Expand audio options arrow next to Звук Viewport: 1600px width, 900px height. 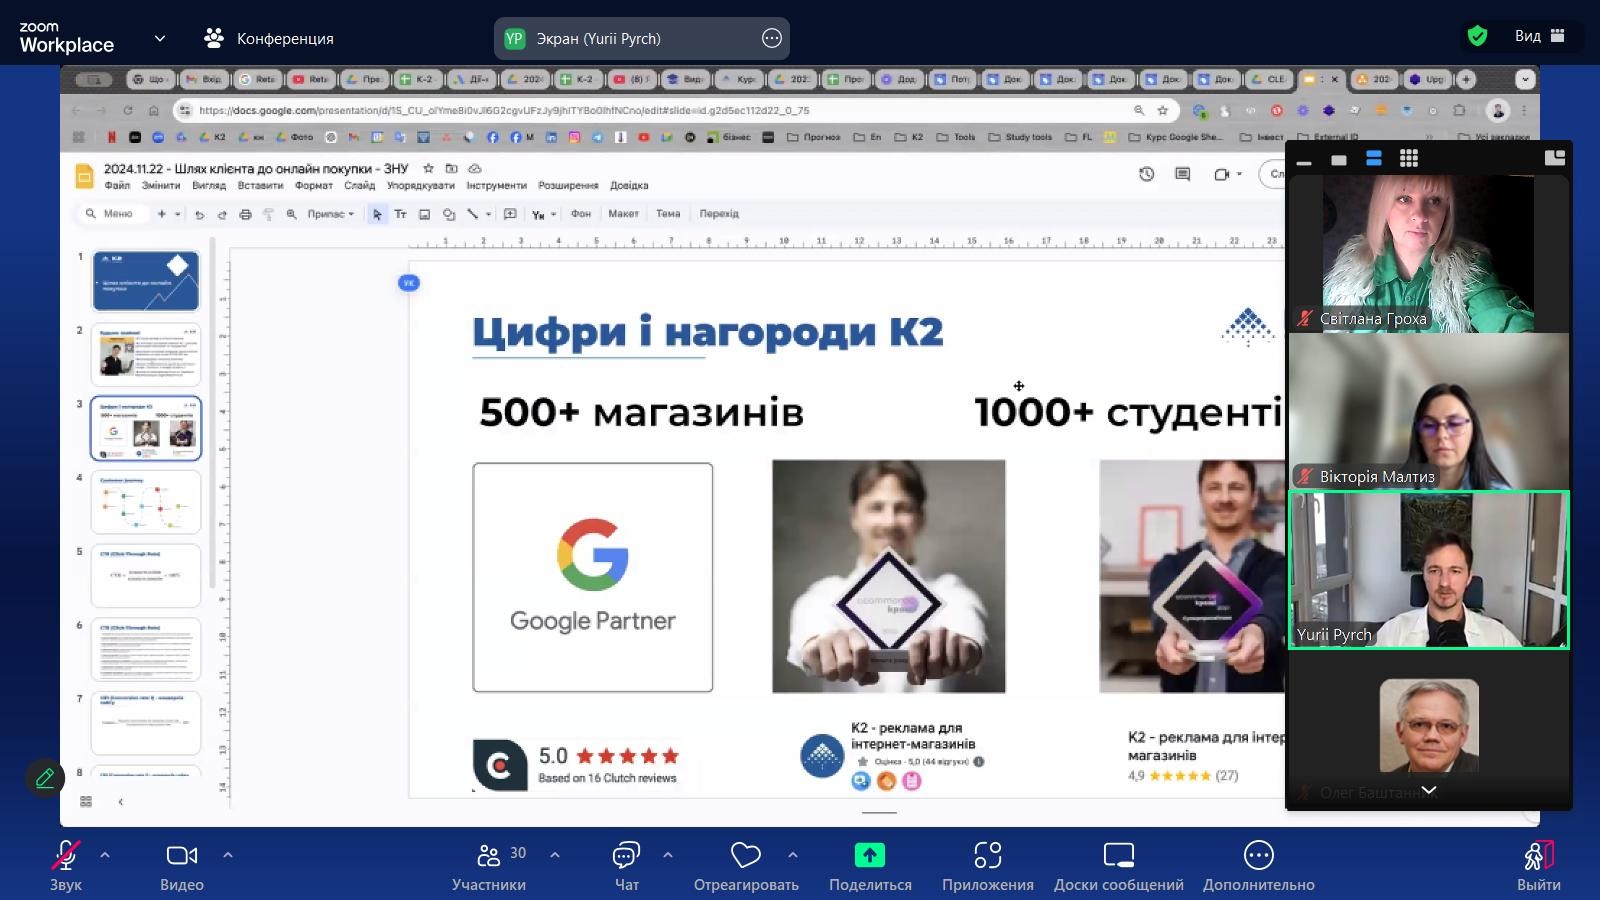coord(105,855)
